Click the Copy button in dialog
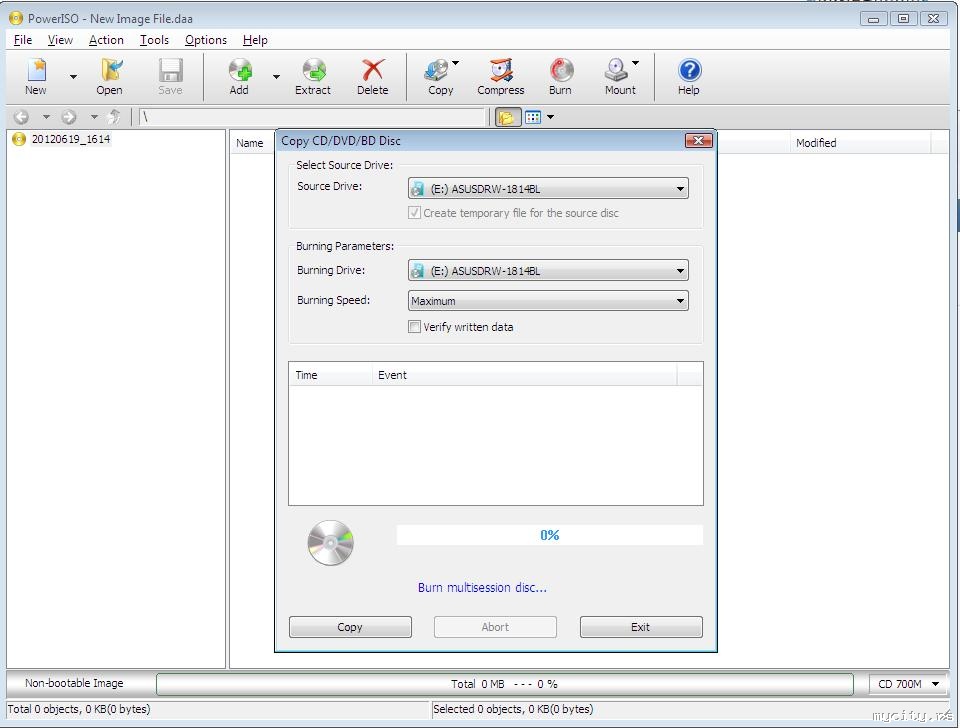This screenshot has height=728, width=960. point(350,627)
